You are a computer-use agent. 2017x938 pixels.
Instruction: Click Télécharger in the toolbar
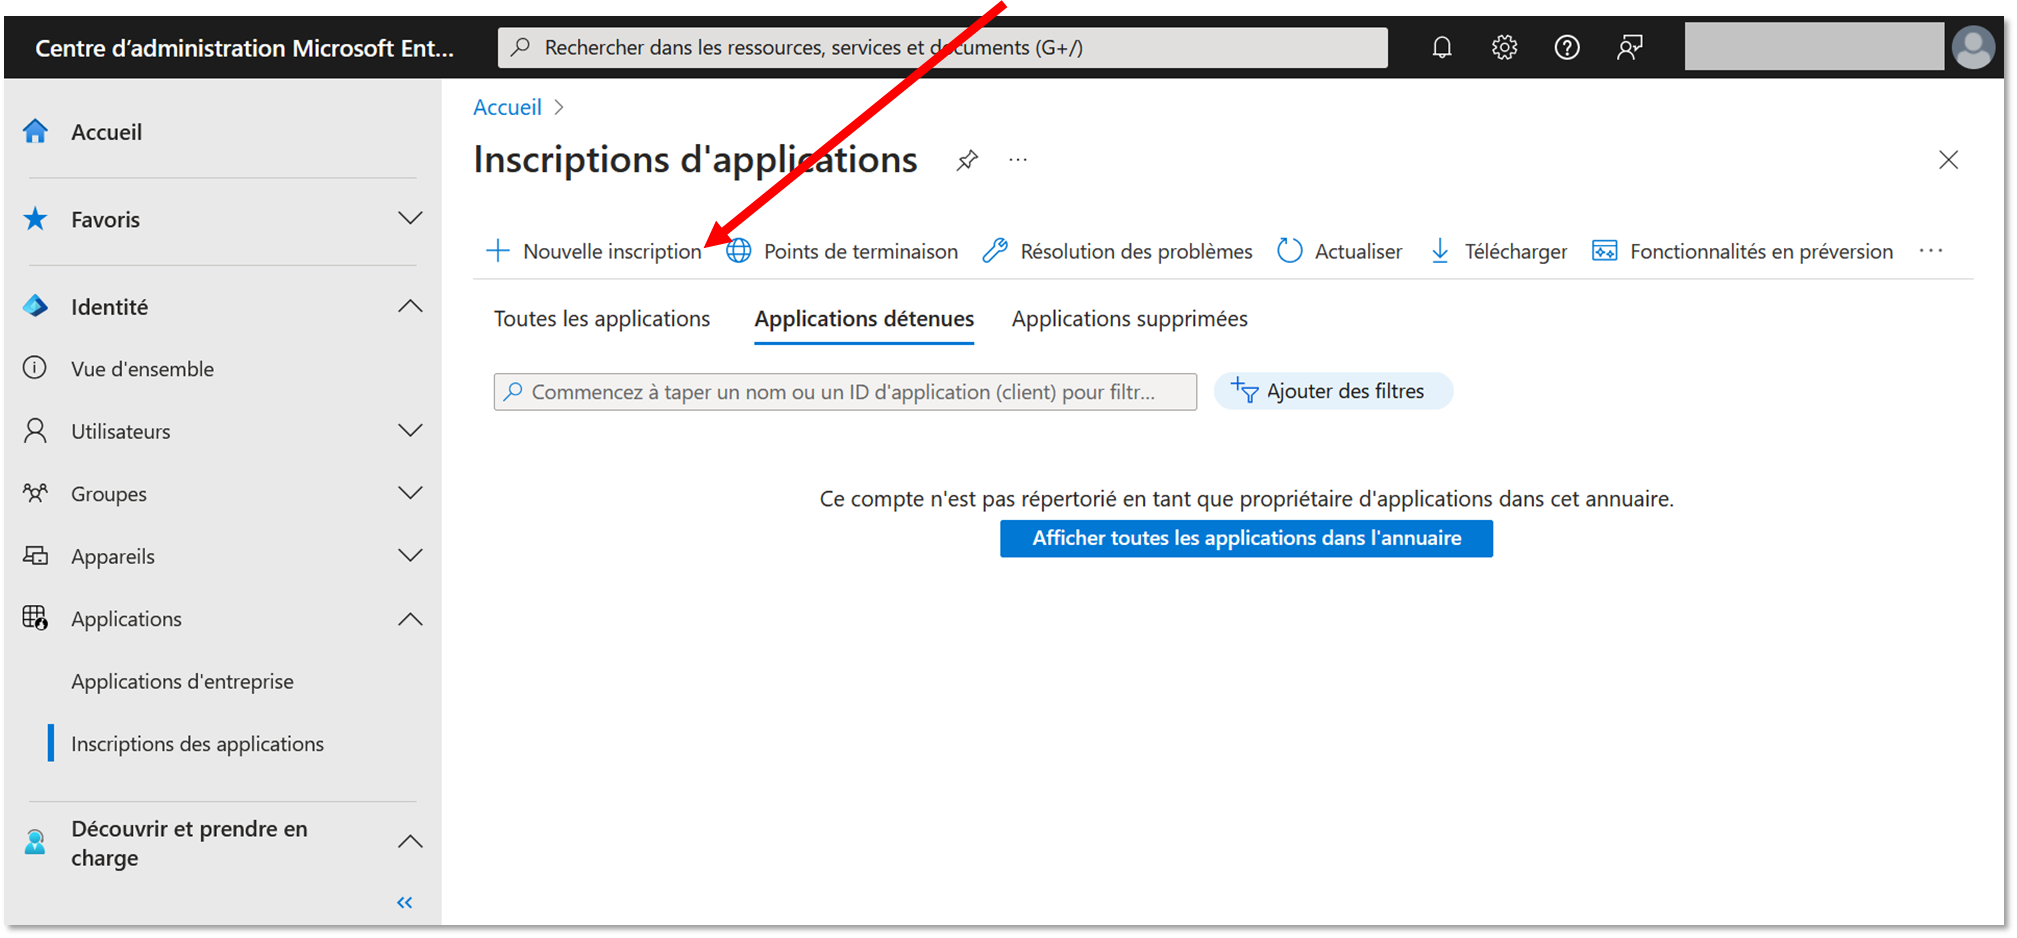tap(1498, 251)
